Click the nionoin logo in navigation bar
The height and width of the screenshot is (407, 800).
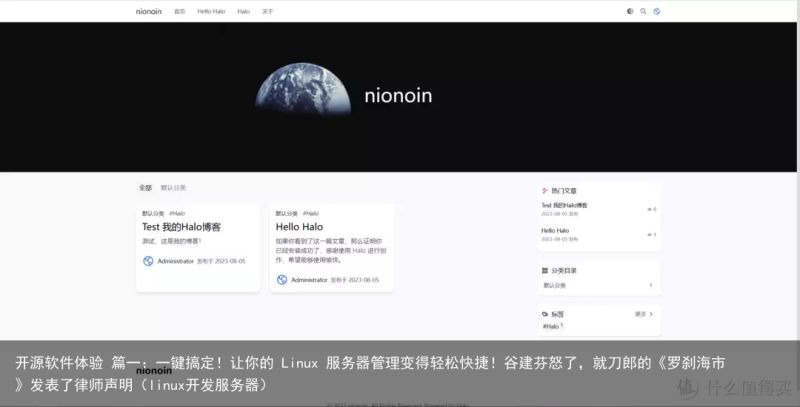(x=148, y=11)
